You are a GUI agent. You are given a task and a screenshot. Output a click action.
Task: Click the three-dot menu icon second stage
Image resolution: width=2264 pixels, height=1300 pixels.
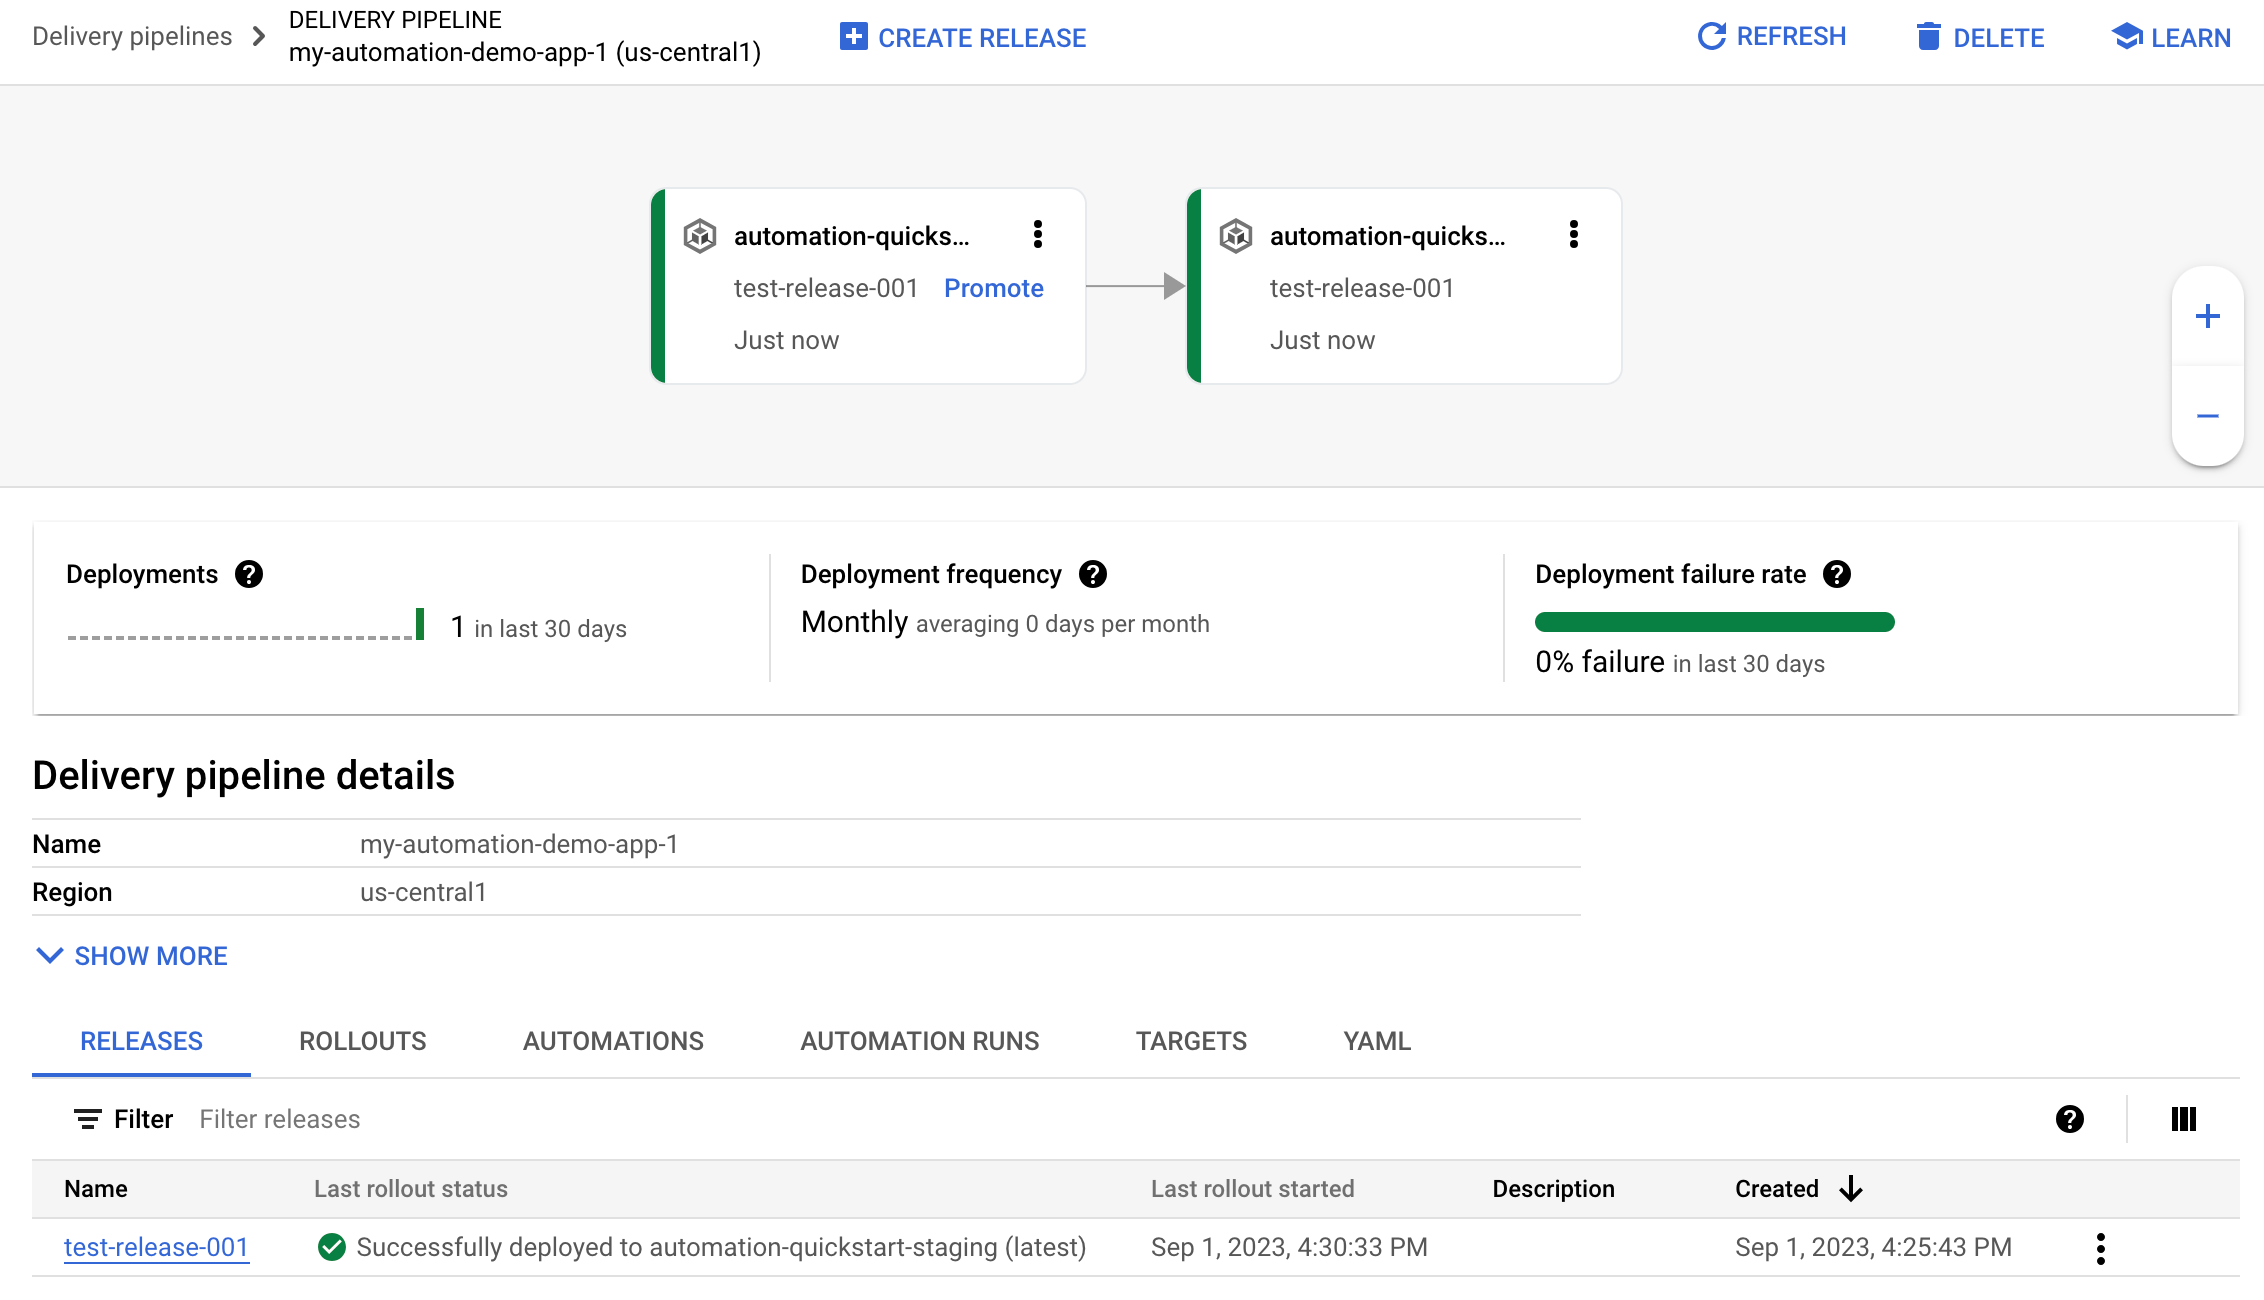[1574, 236]
